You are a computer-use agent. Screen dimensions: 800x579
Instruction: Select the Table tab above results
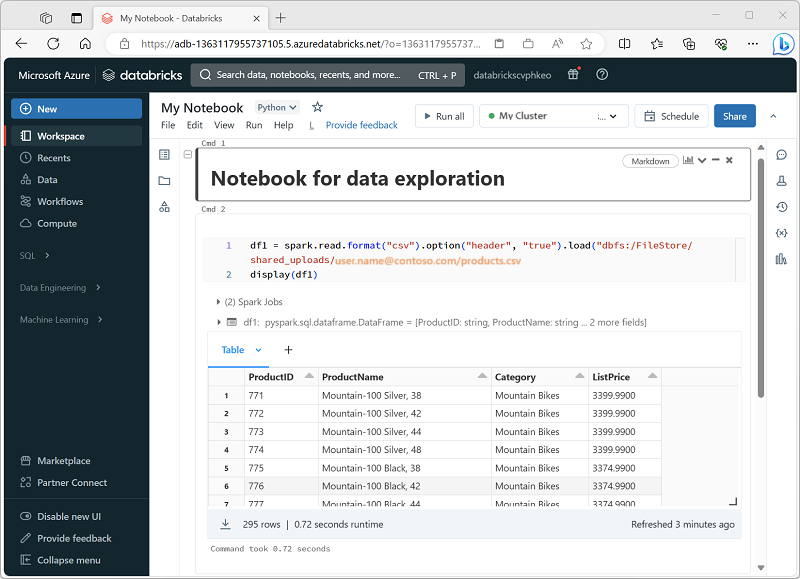coord(232,350)
